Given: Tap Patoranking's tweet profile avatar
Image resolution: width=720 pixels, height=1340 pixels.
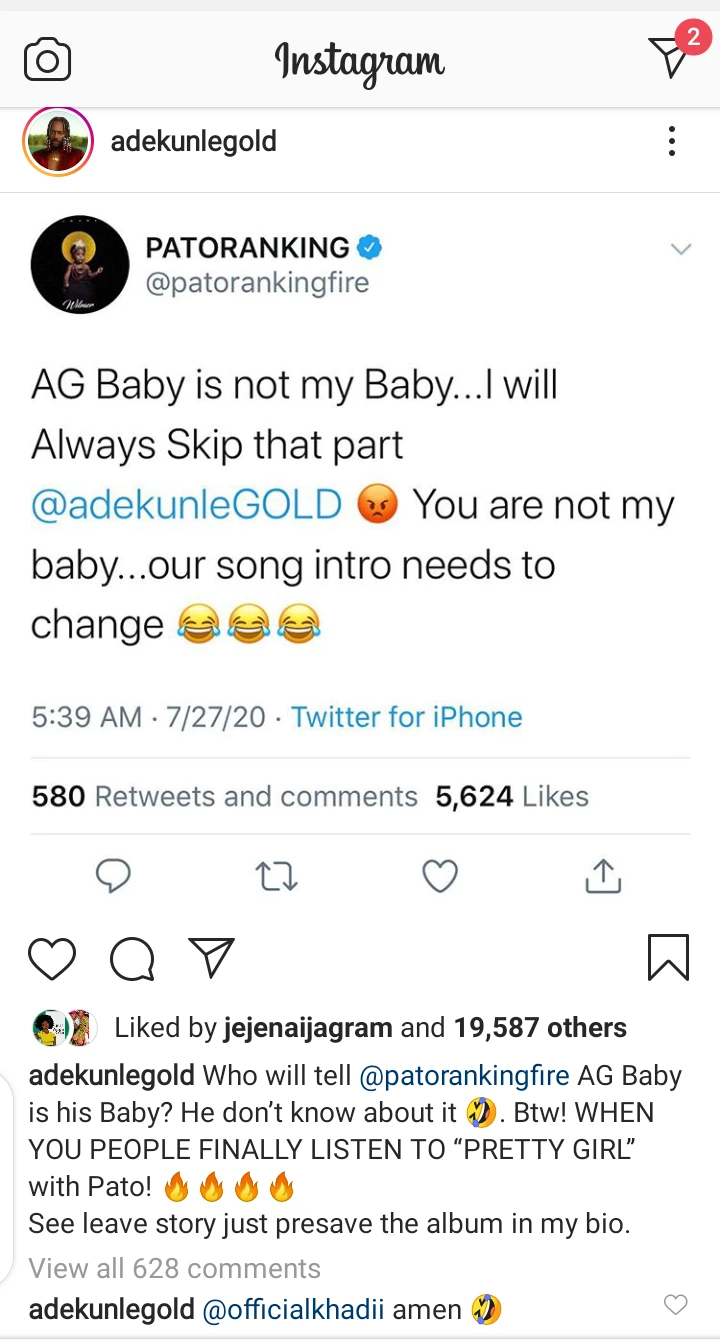Looking at the screenshot, I should [80, 265].
